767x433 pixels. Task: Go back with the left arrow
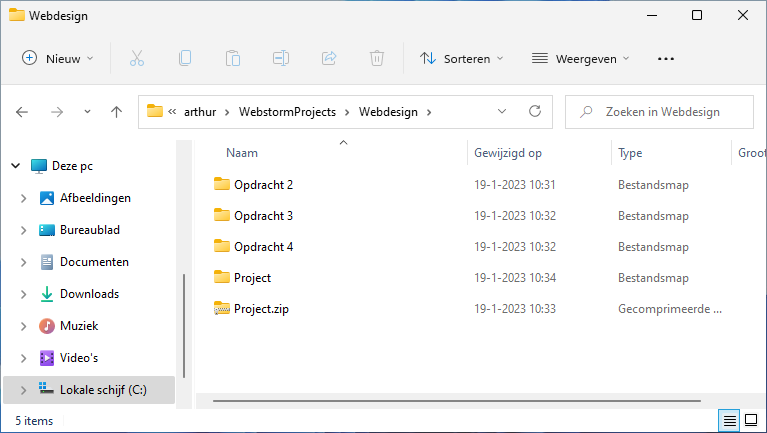(22, 112)
